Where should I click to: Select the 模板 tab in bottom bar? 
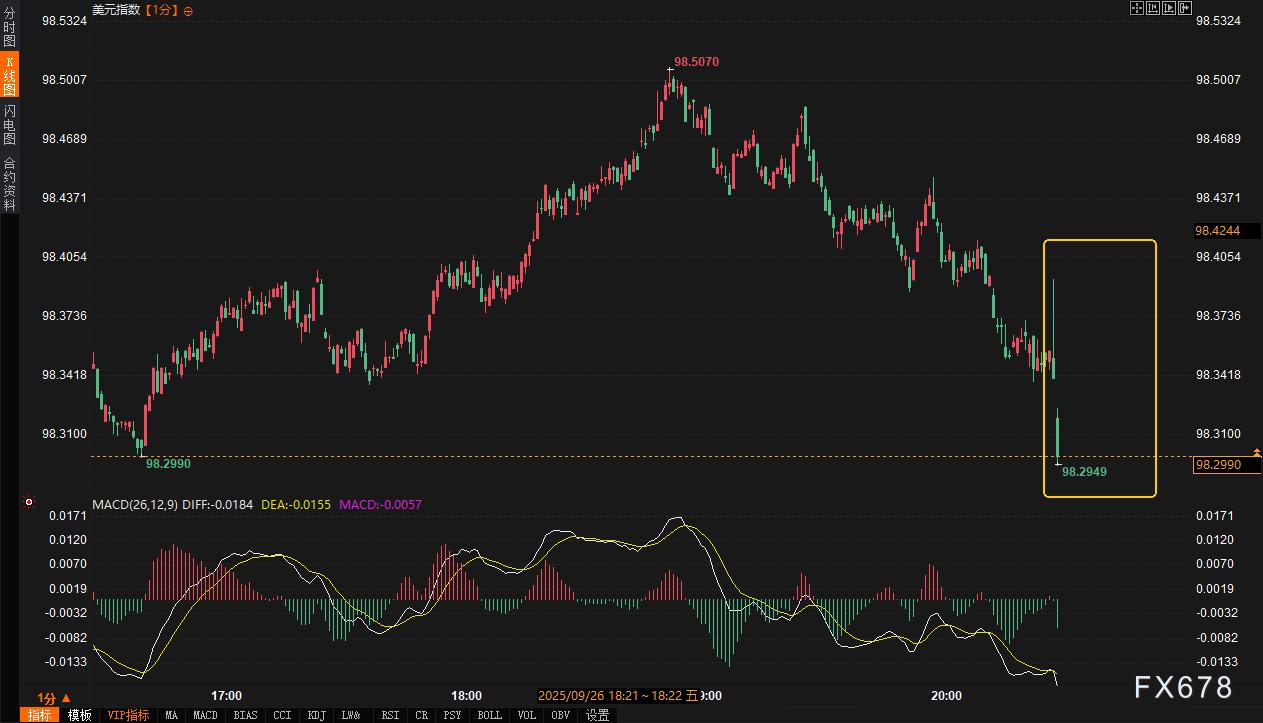pyautogui.click(x=80, y=715)
